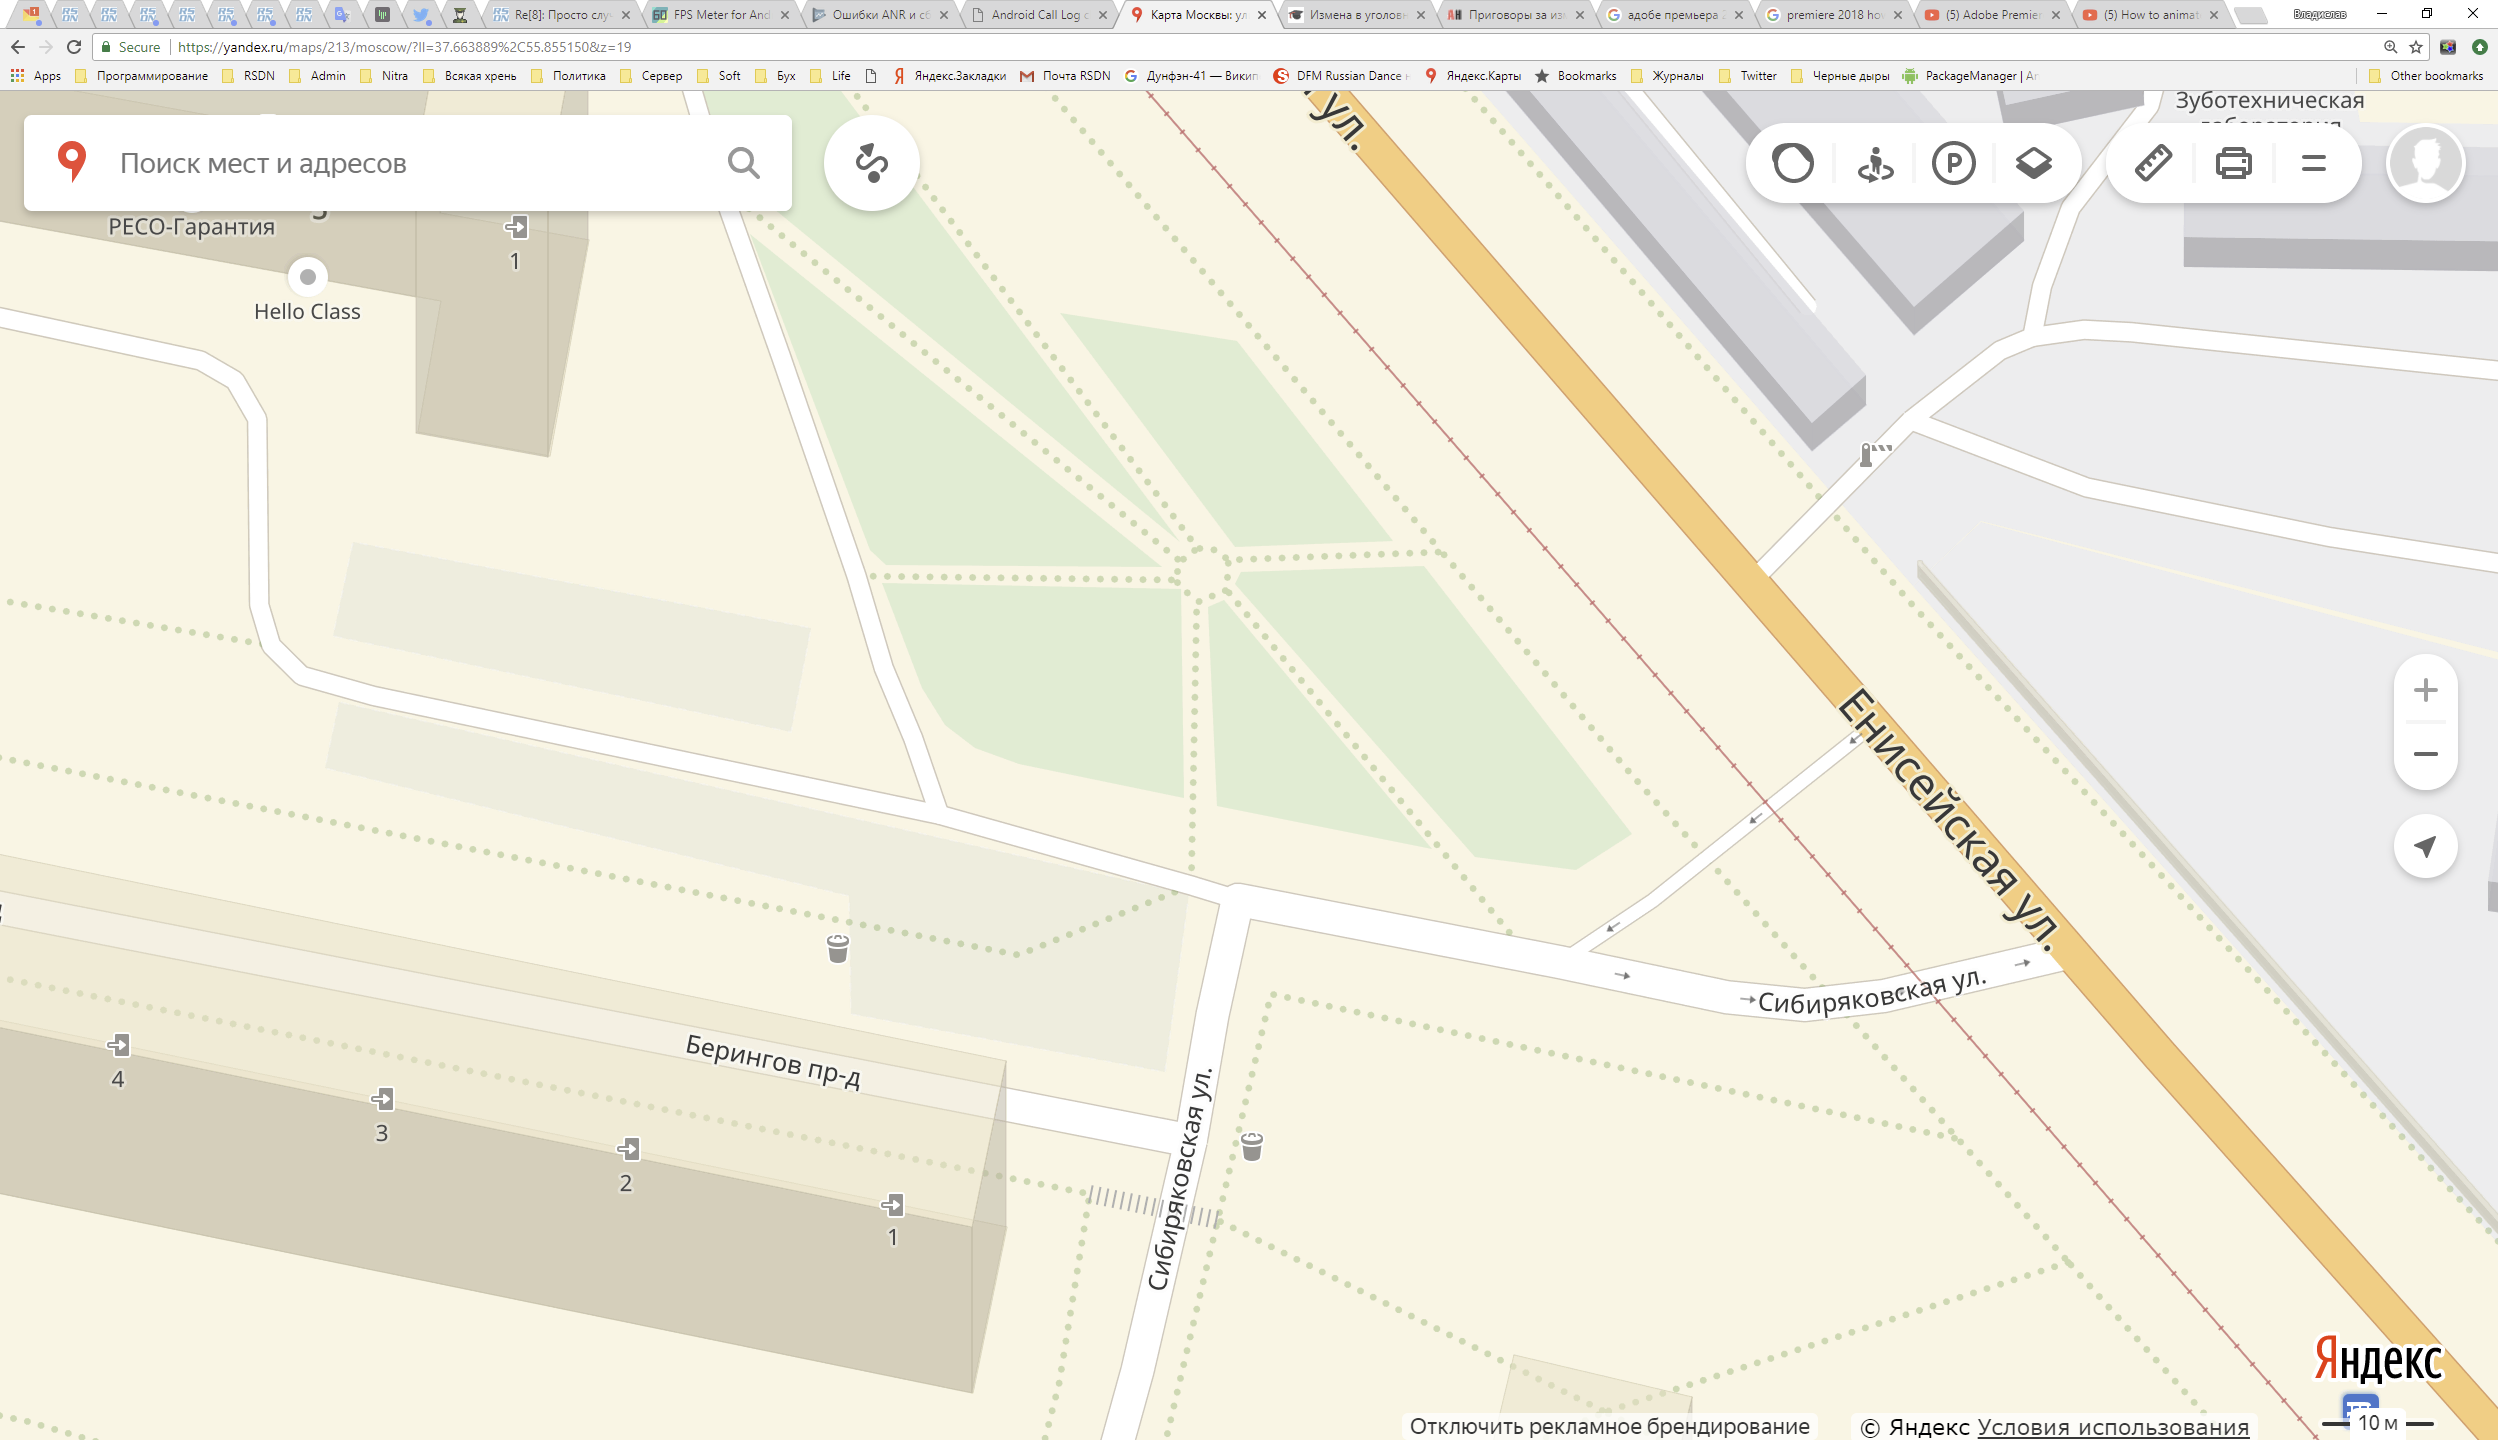The width and height of the screenshot is (2498, 1440).
Task: Open the Условия использования link
Action: click(2112, 1427)
